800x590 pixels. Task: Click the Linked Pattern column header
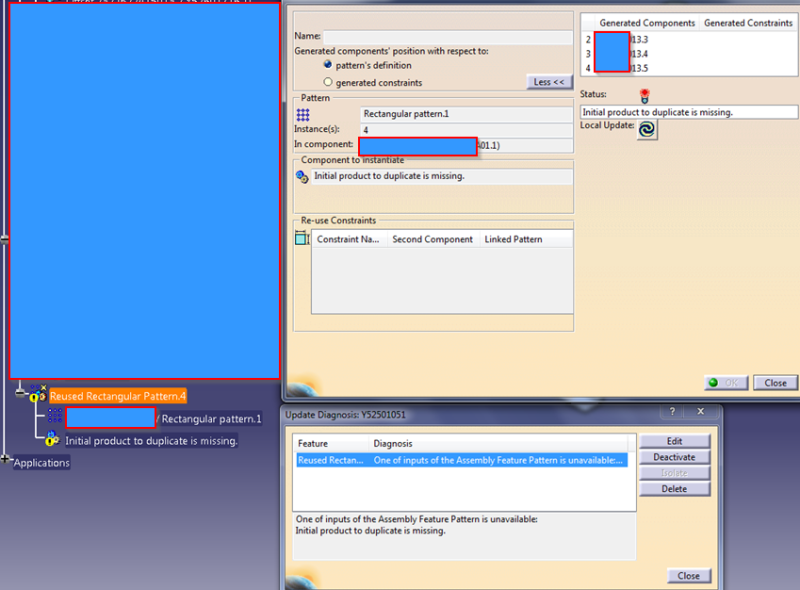526,239
